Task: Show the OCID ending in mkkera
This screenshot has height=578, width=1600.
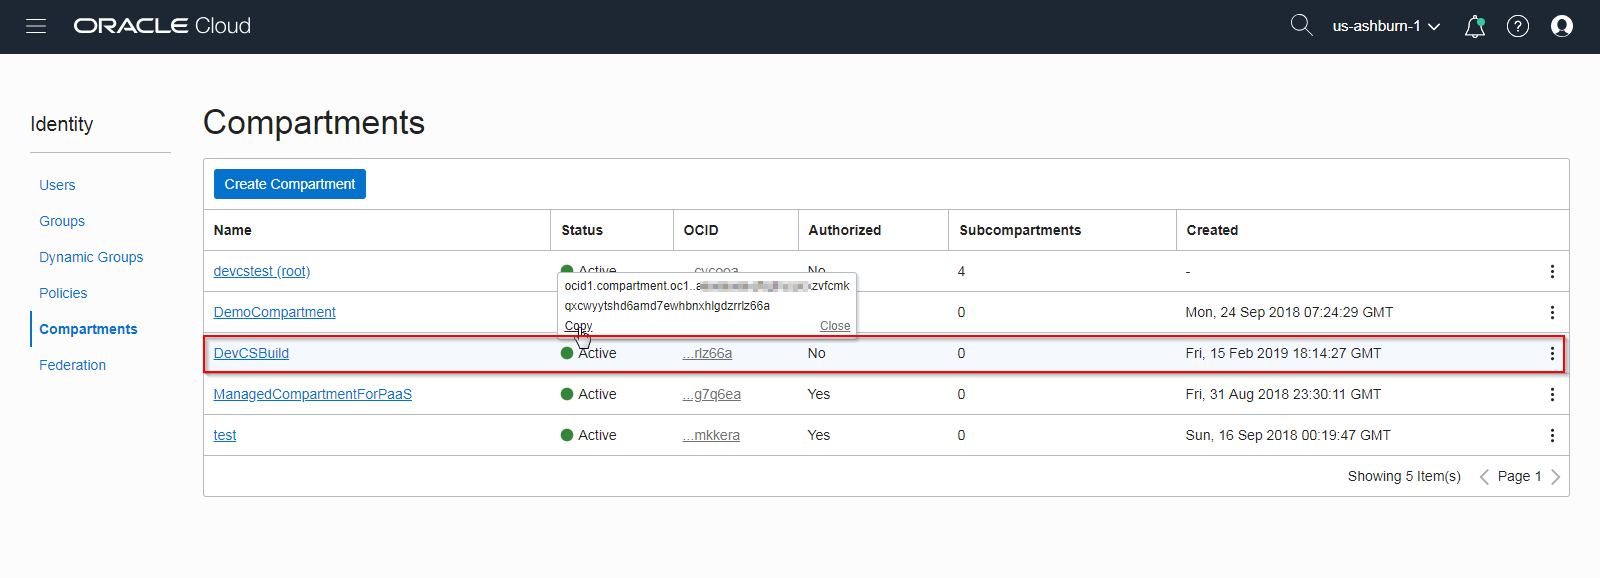Action: point(711,435)
